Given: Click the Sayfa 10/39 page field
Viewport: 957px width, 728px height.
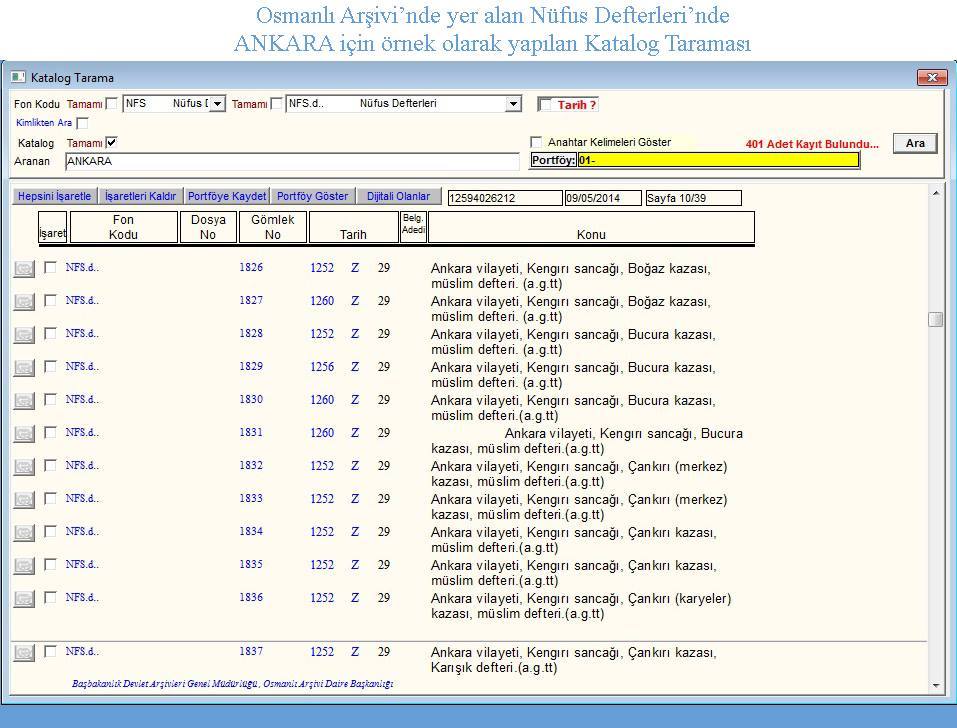Looking at the screenshot, I should [693, 198].
